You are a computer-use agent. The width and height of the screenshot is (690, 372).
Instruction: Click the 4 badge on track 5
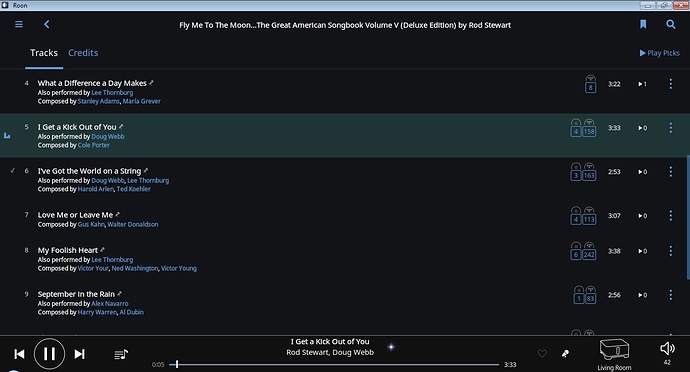[576, 131]
